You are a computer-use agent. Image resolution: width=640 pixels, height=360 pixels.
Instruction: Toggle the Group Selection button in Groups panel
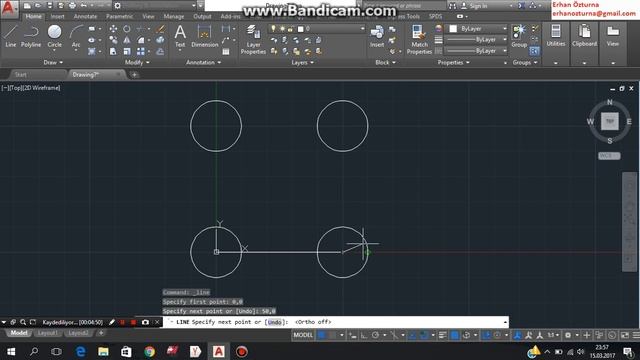click(x=534, y=51)
